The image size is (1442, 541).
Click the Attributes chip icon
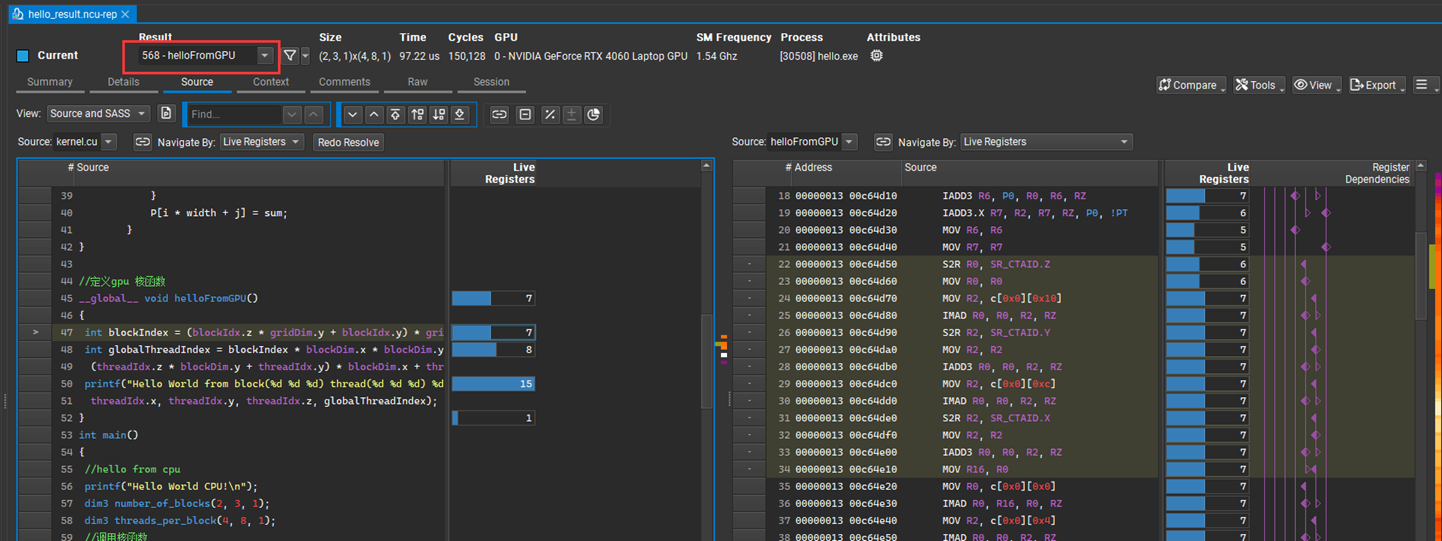876,56
